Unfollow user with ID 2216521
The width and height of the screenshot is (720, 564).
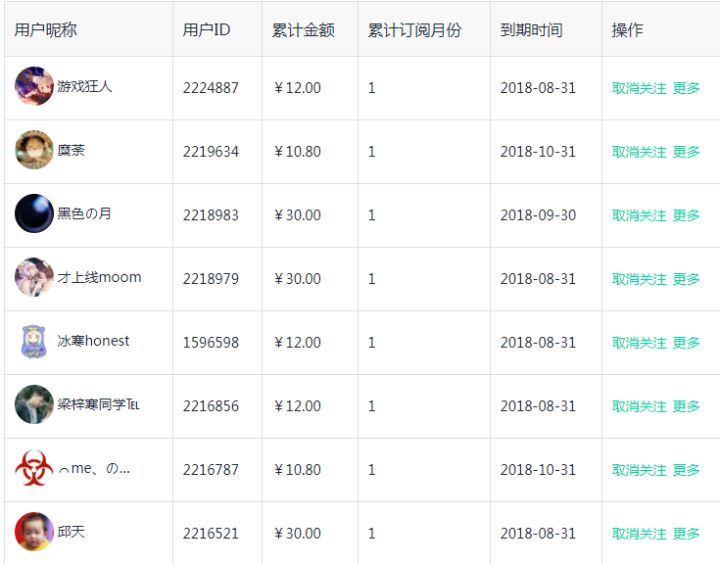pyautogui.click(x=638, y=534)
